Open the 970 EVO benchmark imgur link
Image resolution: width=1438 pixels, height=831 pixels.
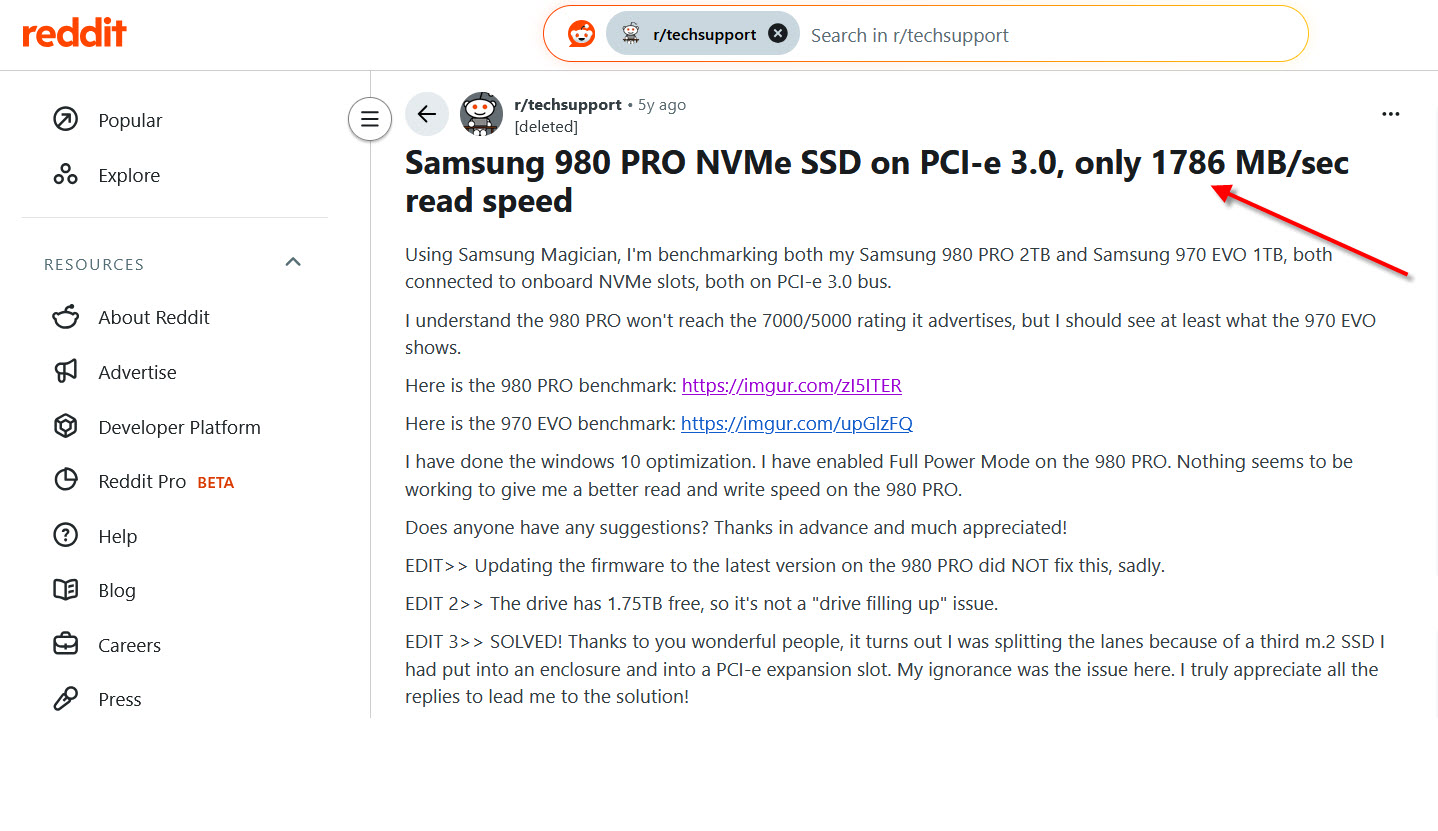click(x=796, y=423)
